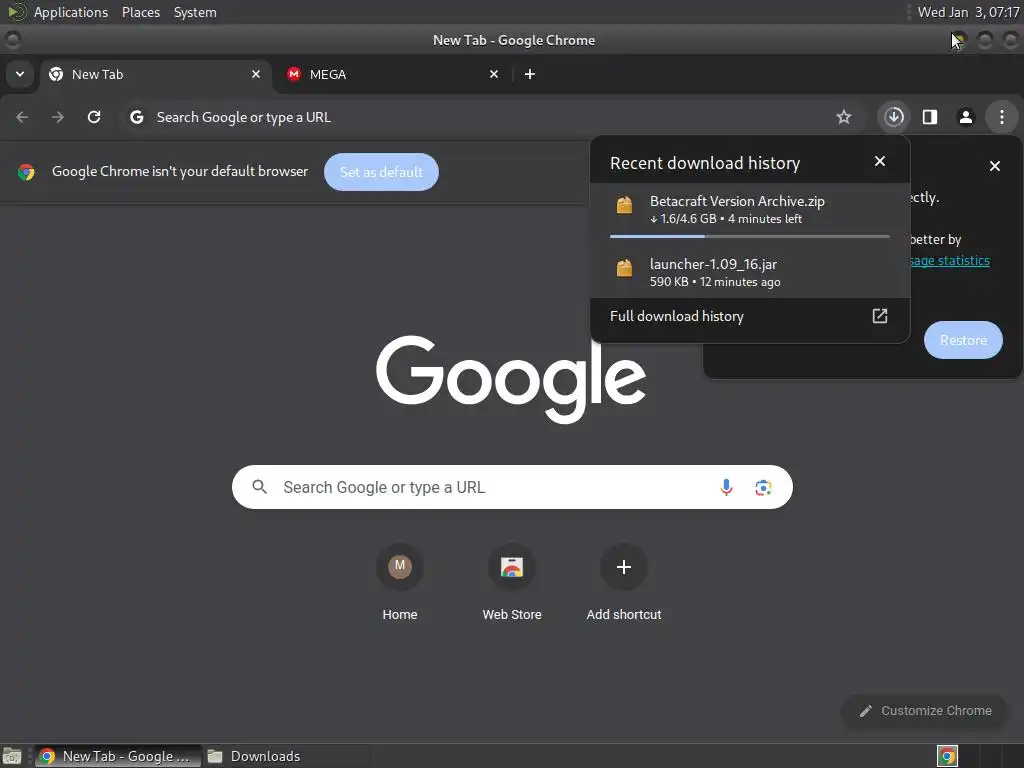
Task: Switch to the MEGA tab
Action: coord(393,74)
